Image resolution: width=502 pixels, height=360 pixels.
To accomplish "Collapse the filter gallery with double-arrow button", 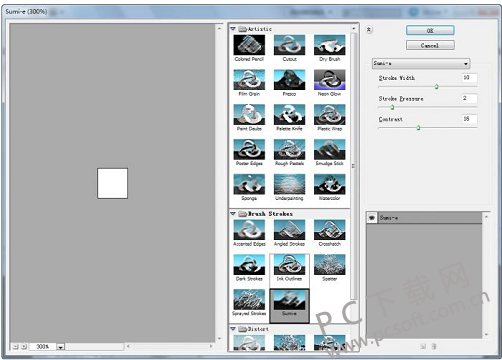I will point(369,30).
